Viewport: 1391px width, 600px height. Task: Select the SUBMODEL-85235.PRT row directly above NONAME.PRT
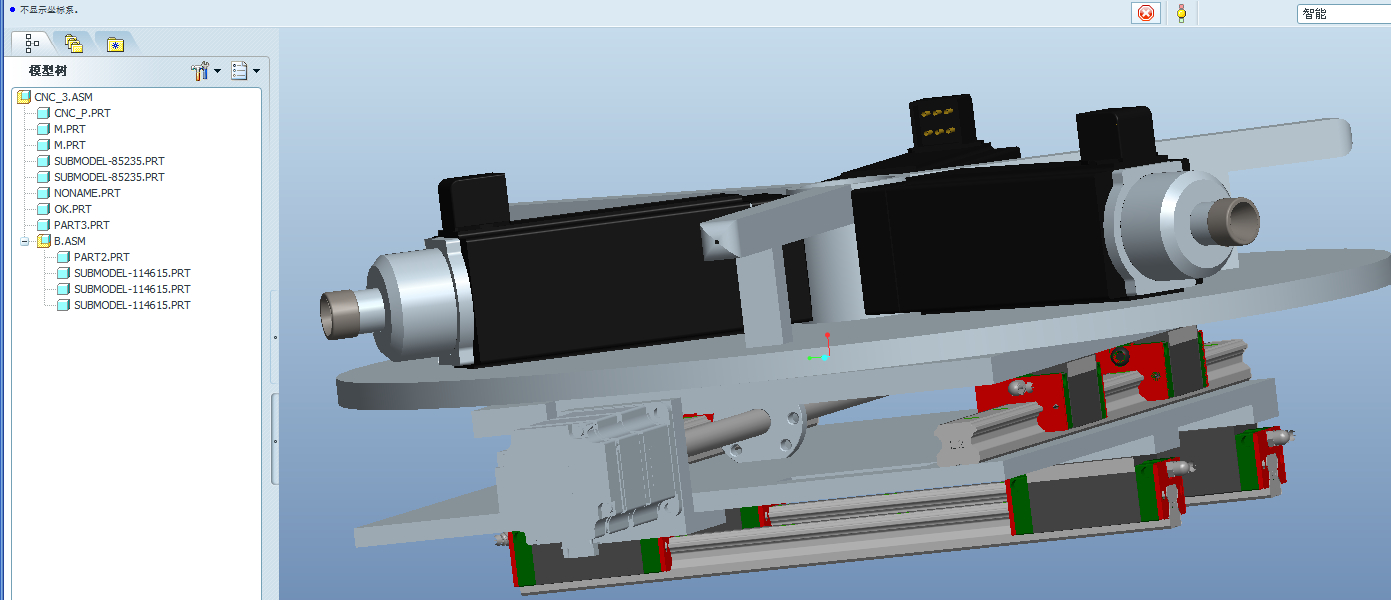coord(100,177)
